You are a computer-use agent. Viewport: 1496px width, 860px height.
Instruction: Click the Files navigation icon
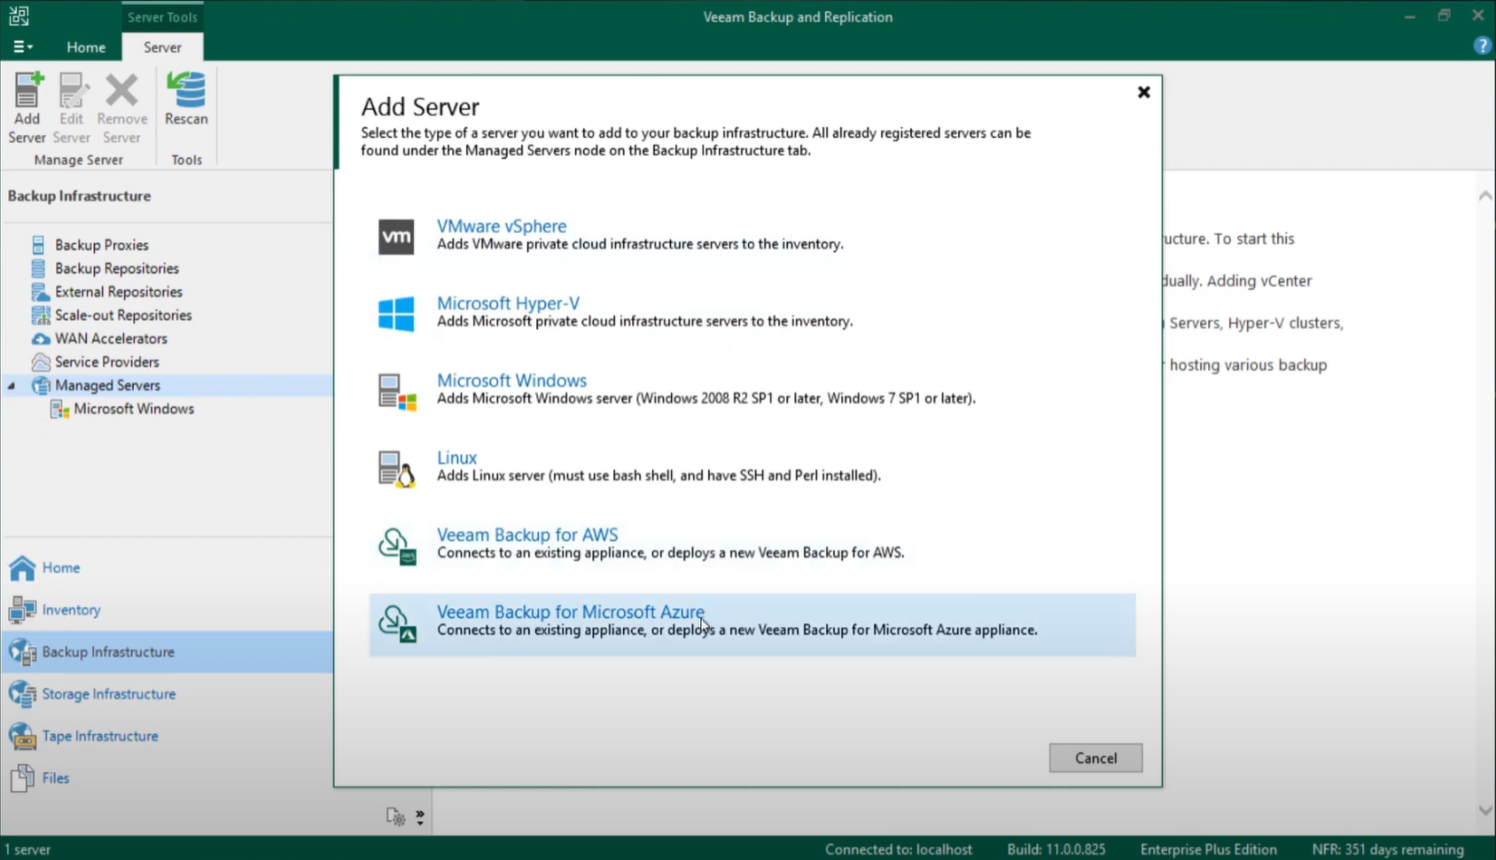coord(22,778)
